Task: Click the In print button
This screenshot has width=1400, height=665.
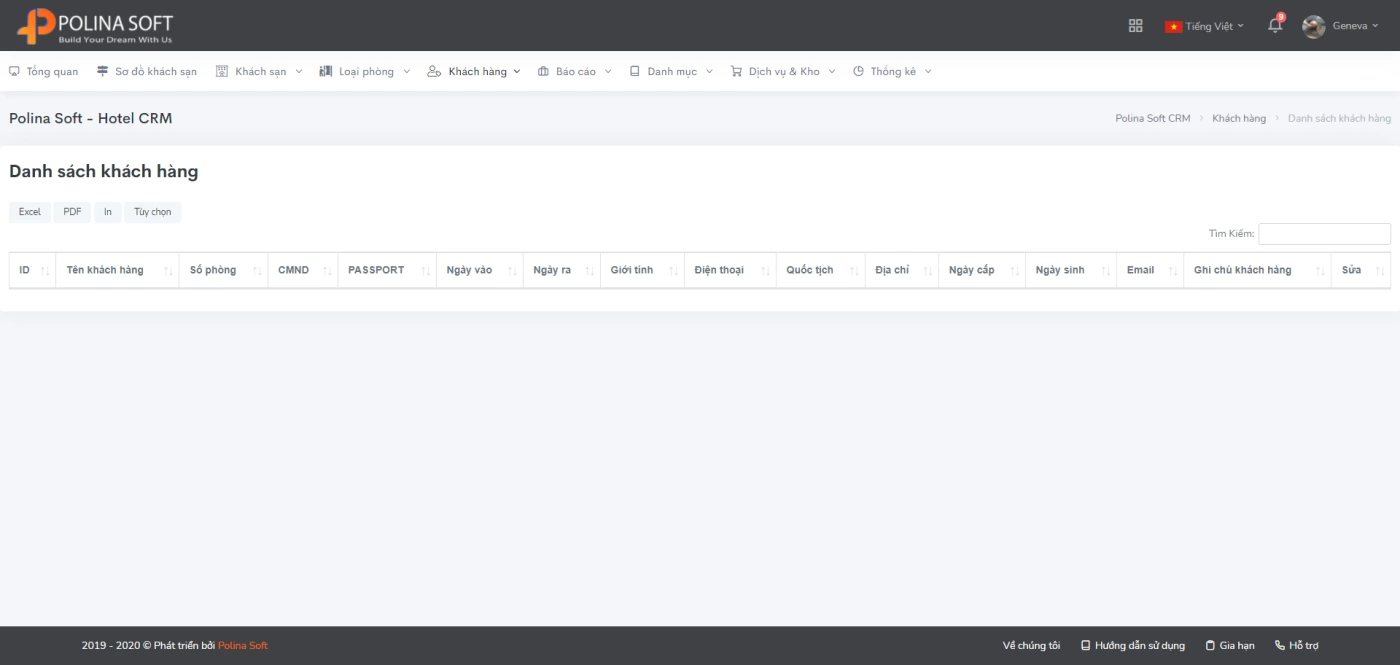Action: click(x=108, y=212)
